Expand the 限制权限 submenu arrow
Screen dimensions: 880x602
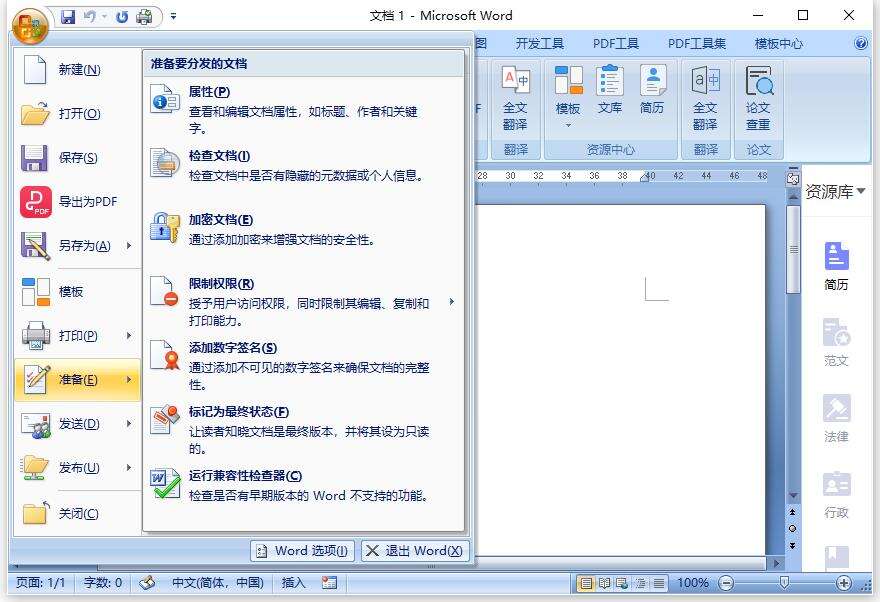[x=452, y=302]
